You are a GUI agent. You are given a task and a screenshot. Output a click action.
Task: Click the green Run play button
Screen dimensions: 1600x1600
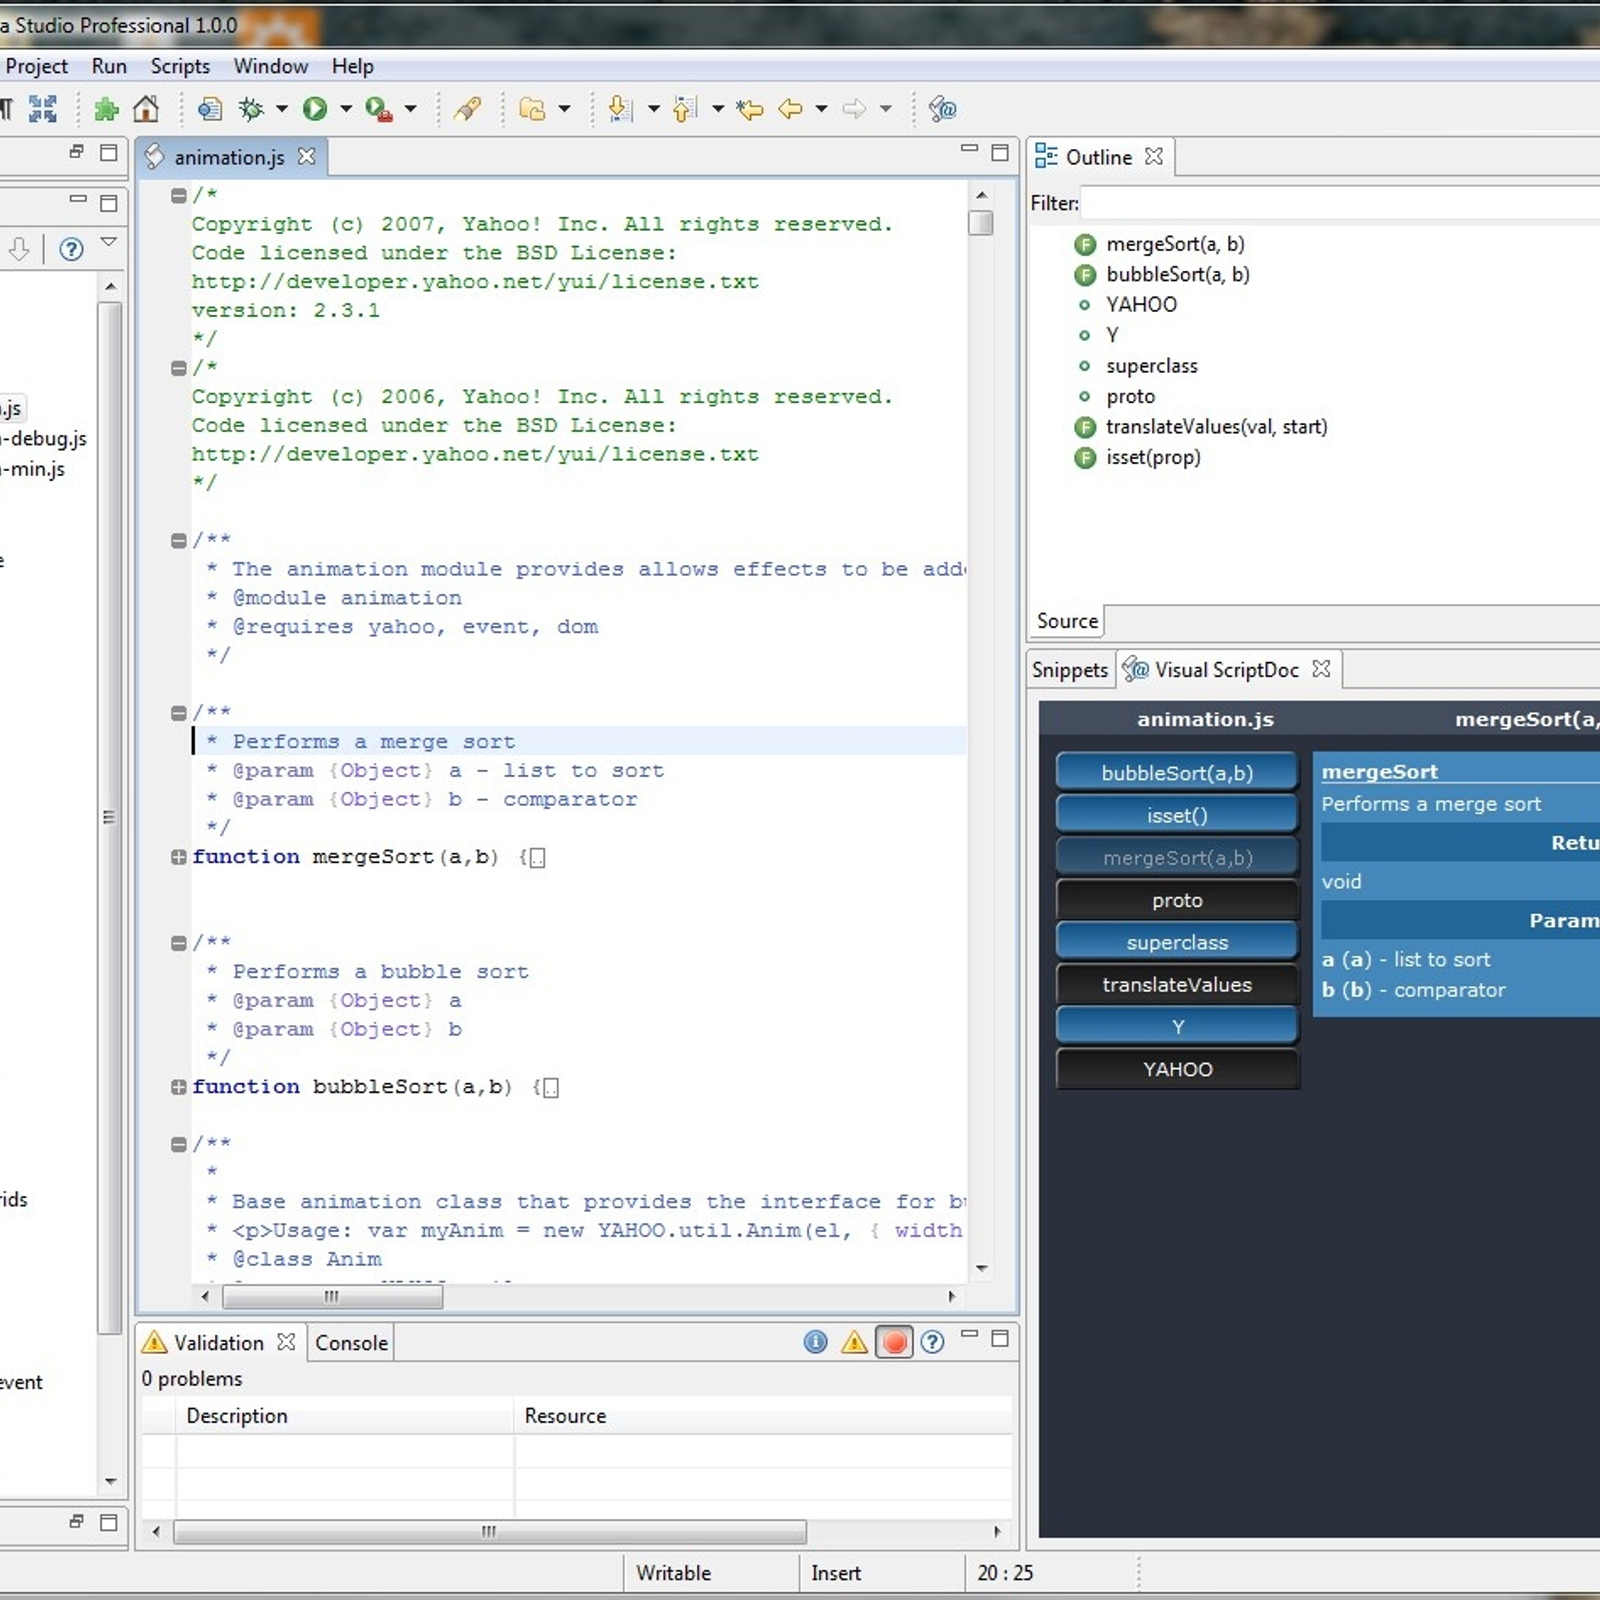315,108
